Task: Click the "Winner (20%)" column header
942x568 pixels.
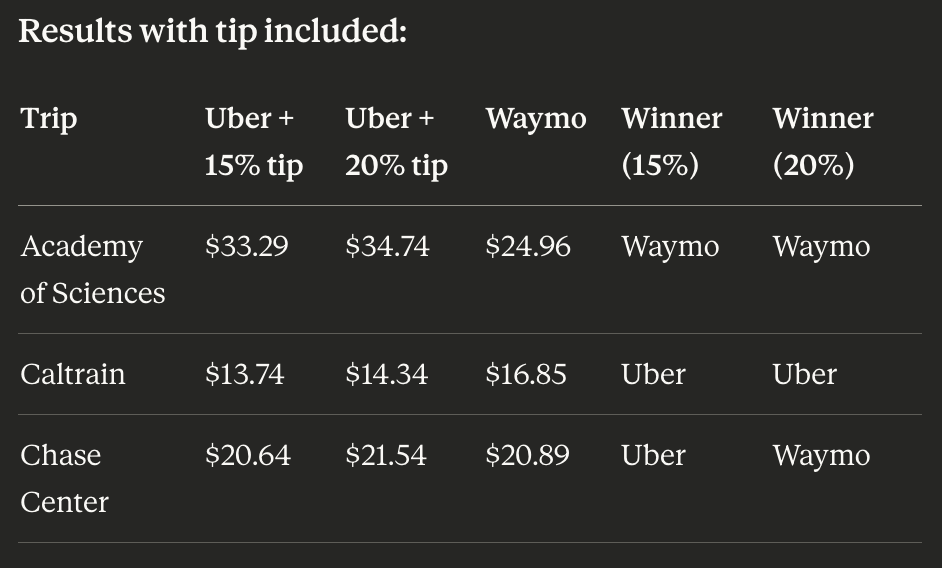Action: (x=822, y=141)
